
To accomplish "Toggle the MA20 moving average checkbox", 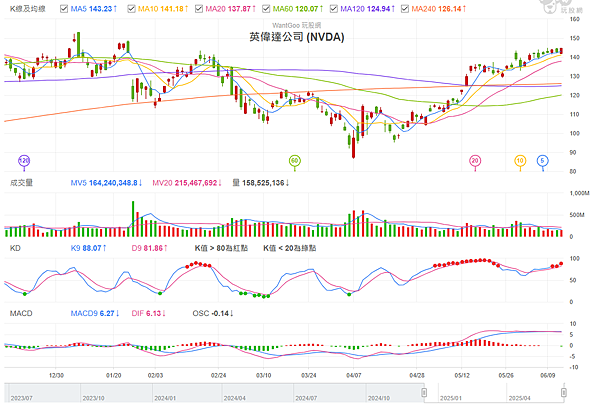I will pyautogui.click(x=199, y=8).
